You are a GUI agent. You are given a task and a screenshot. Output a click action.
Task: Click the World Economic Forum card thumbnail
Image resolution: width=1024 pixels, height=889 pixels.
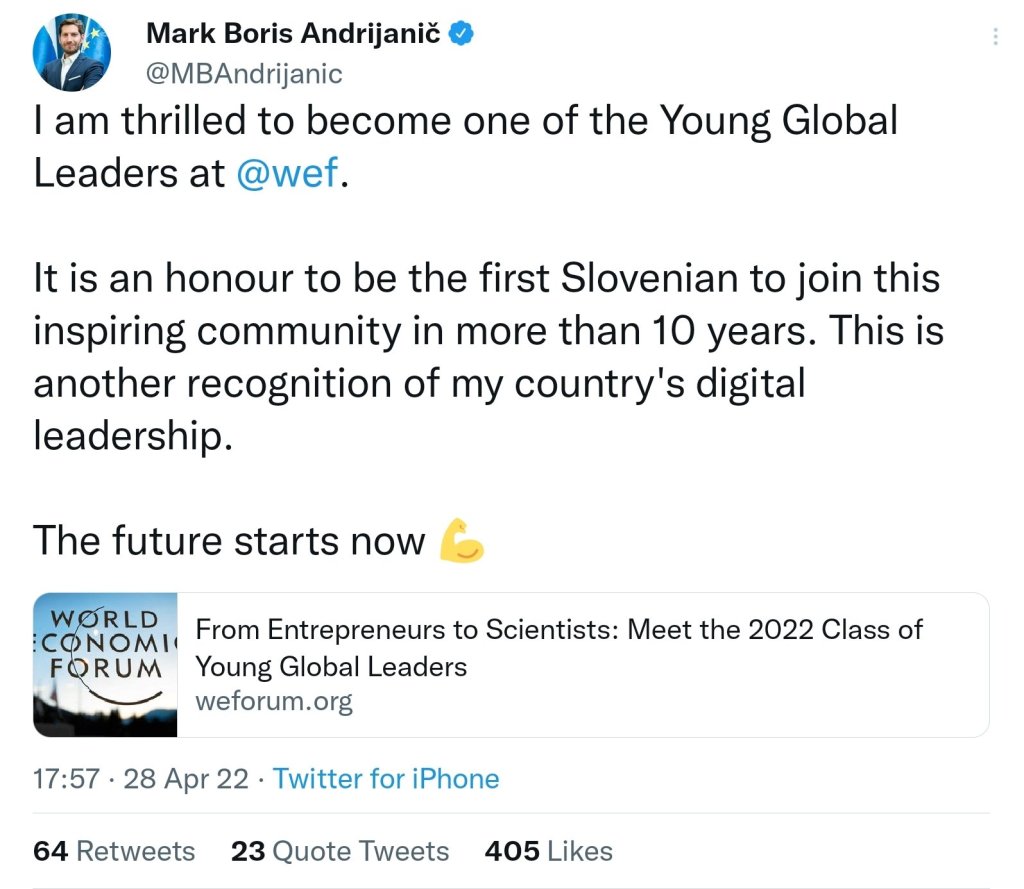[105, 665]
